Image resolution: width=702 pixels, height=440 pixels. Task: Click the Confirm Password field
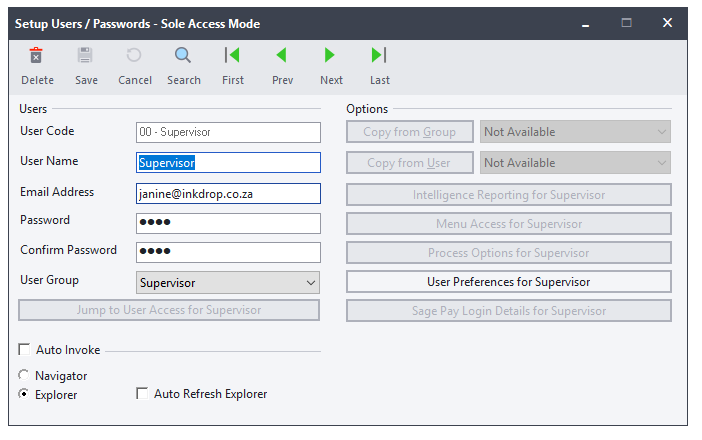tap(228, 252)
